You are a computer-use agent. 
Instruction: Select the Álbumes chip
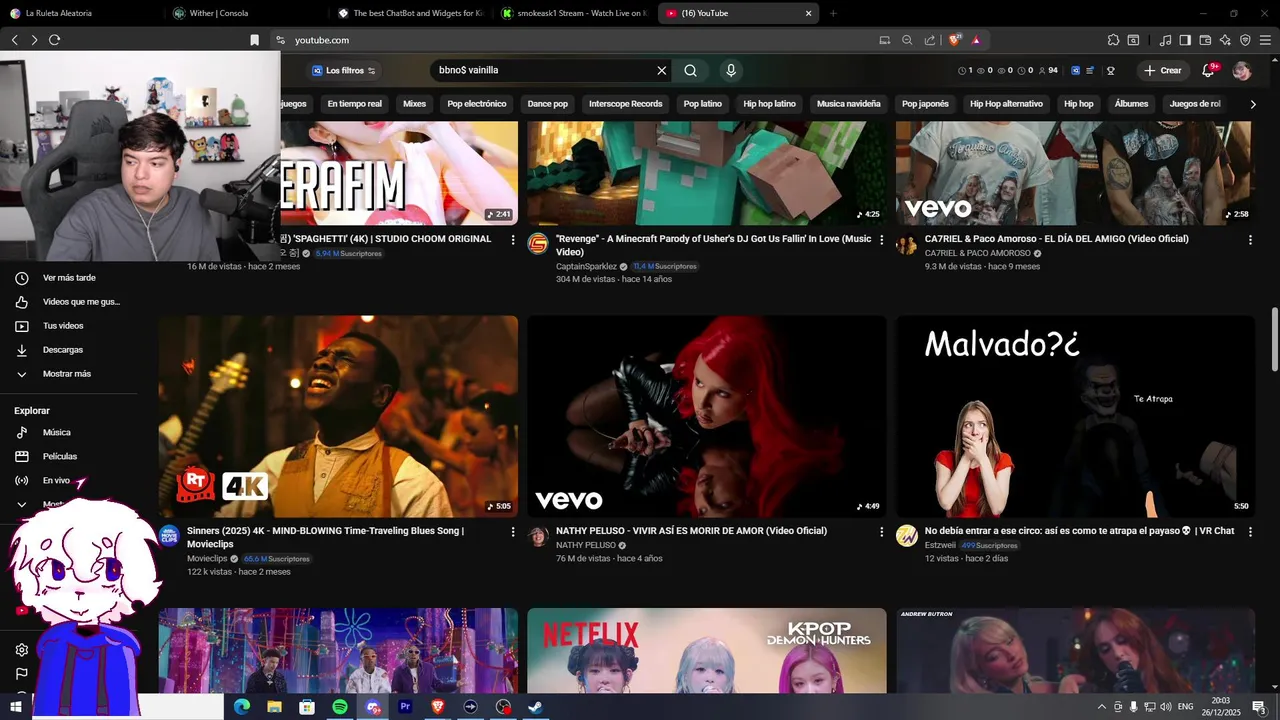click(x=1131, y=104)
